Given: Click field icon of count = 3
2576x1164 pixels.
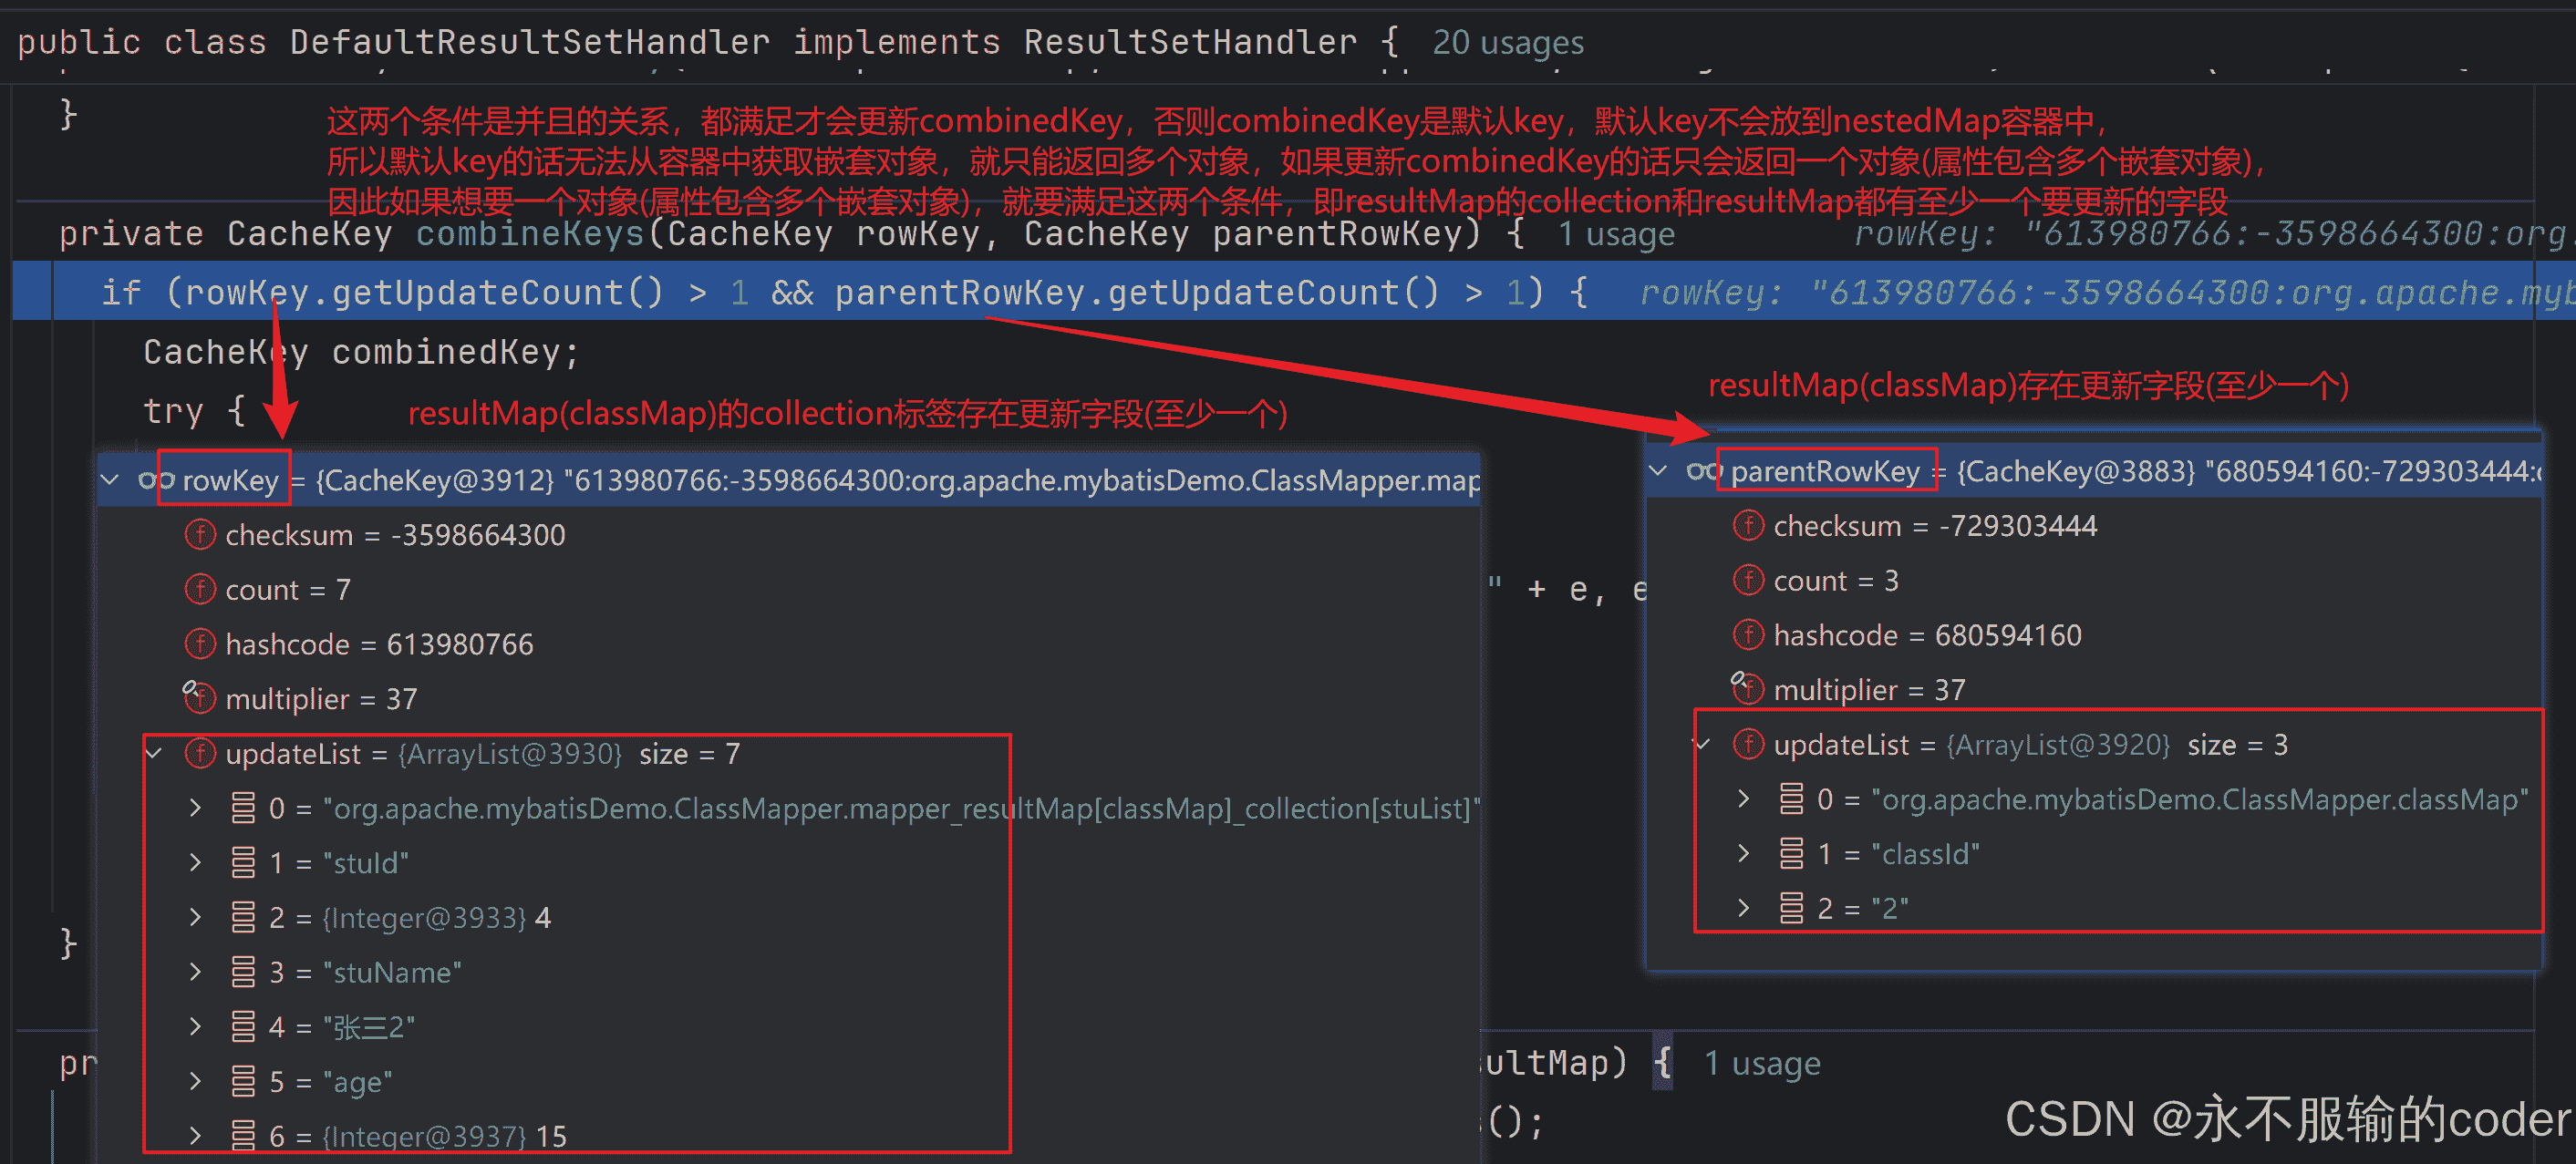Looking at the screenshot, I should (1748, 580).
